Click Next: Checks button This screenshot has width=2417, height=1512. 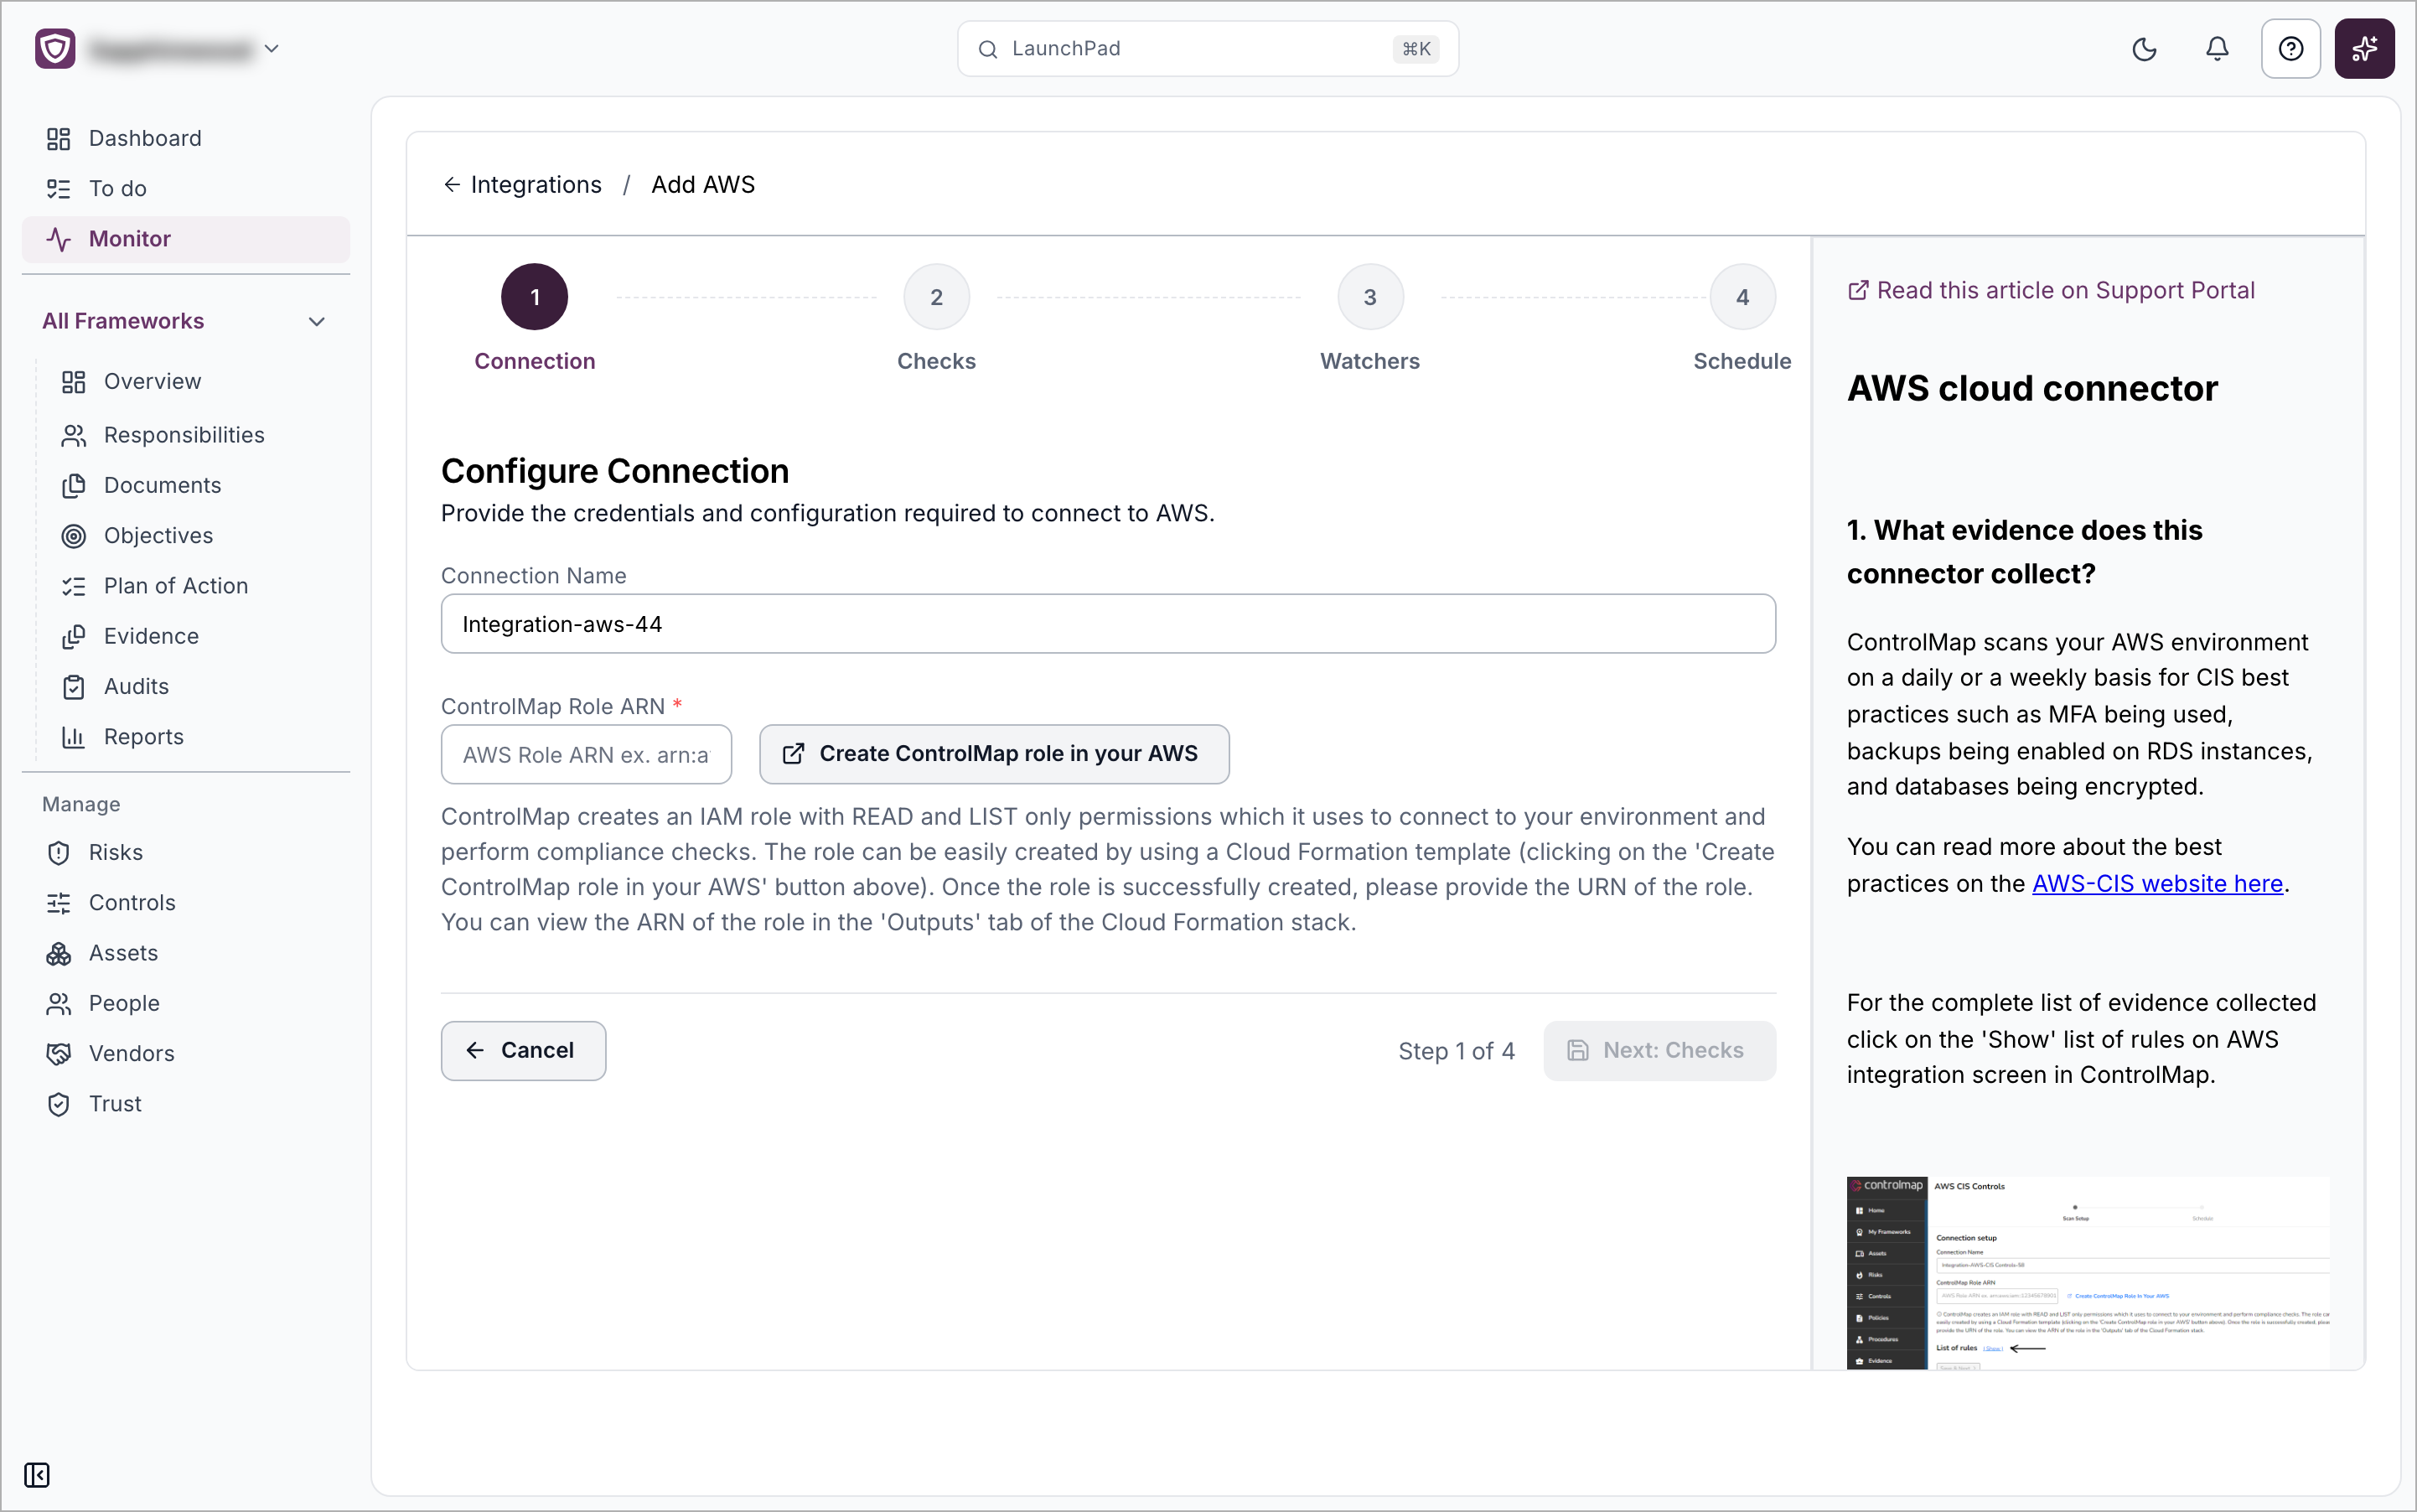click(1659, 1051)
